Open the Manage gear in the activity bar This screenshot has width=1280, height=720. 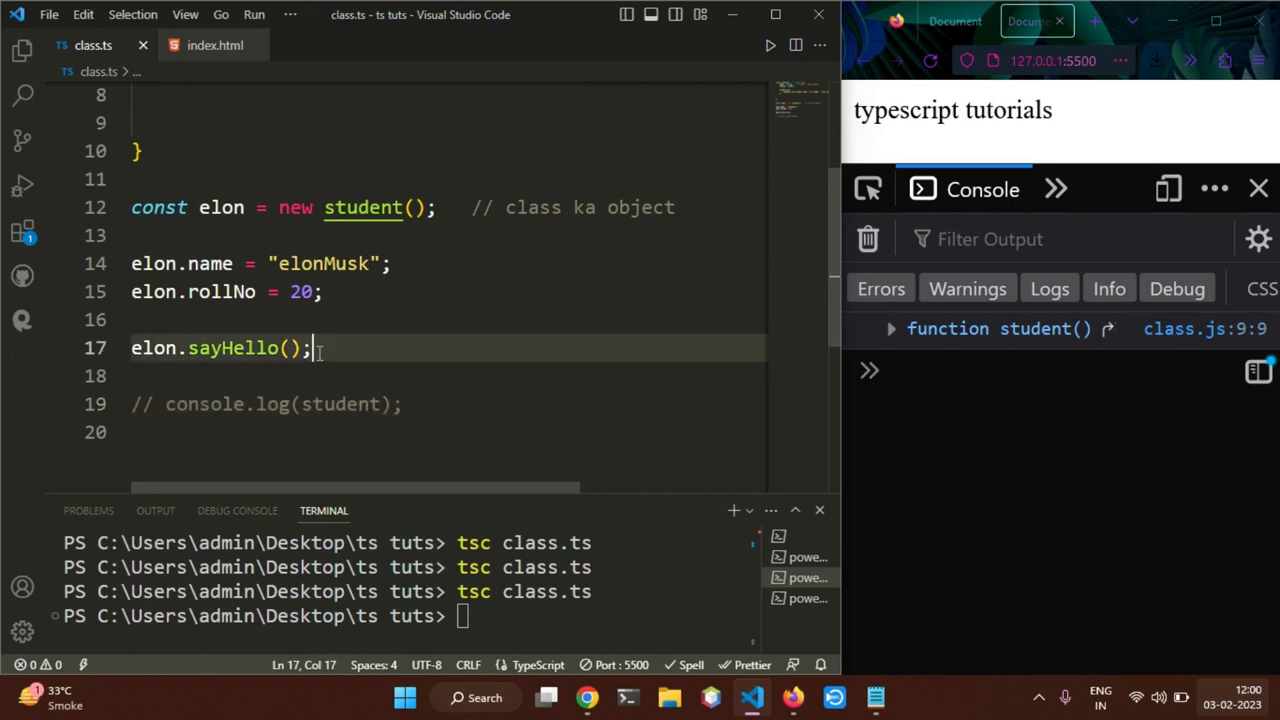(x=22, y=632)
